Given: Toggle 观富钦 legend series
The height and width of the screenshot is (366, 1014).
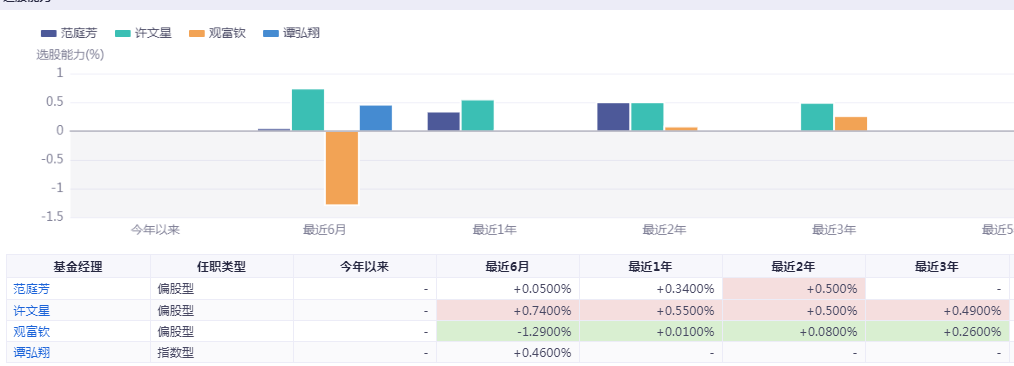Looking at the screenshot, I should [x=218, y=33].
